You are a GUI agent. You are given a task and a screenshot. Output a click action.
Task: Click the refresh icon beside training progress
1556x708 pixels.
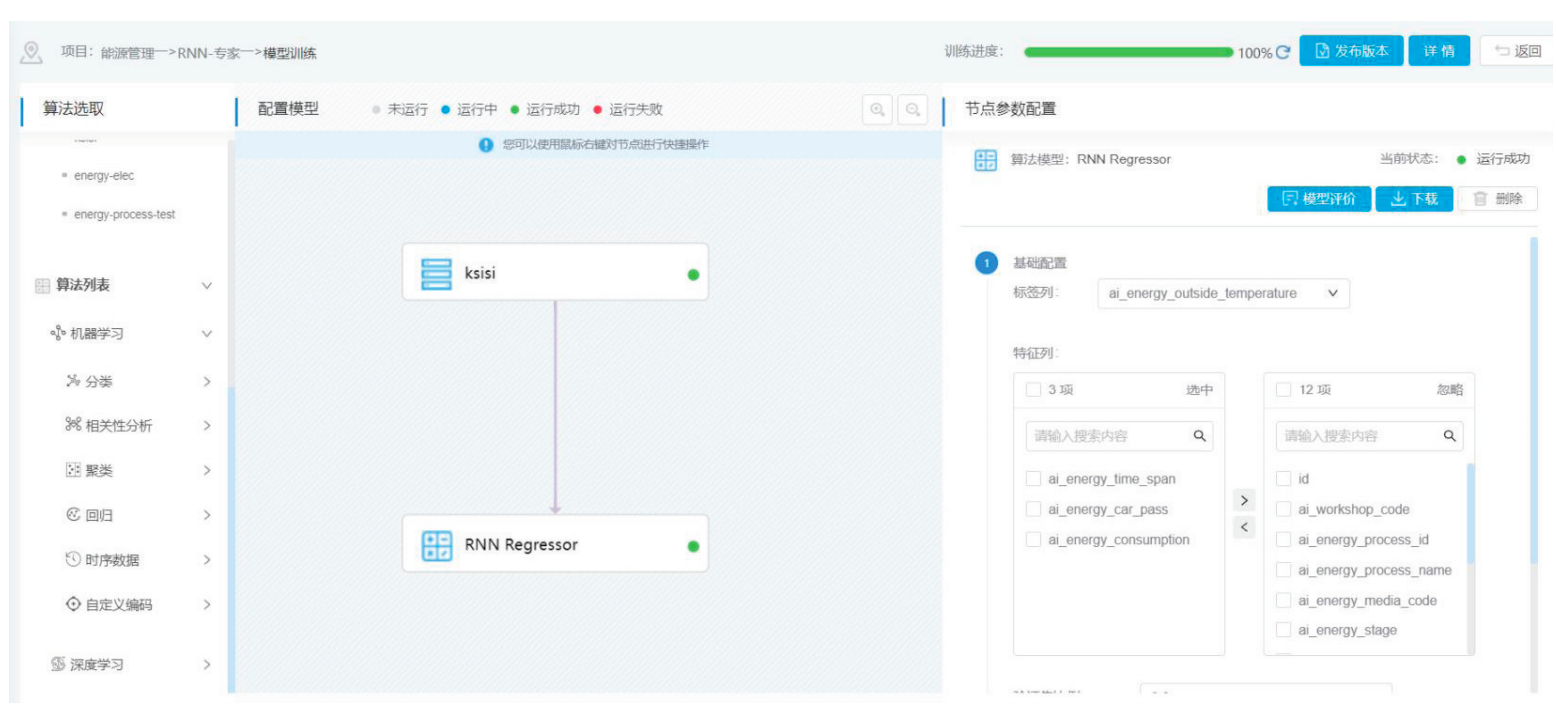(x=1283, y=52)
